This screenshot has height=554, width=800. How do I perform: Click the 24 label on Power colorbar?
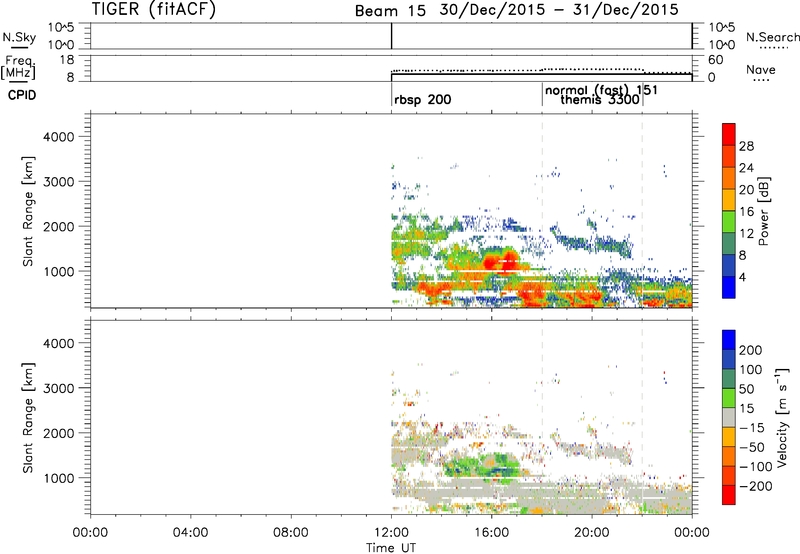(x=746, y=168)
